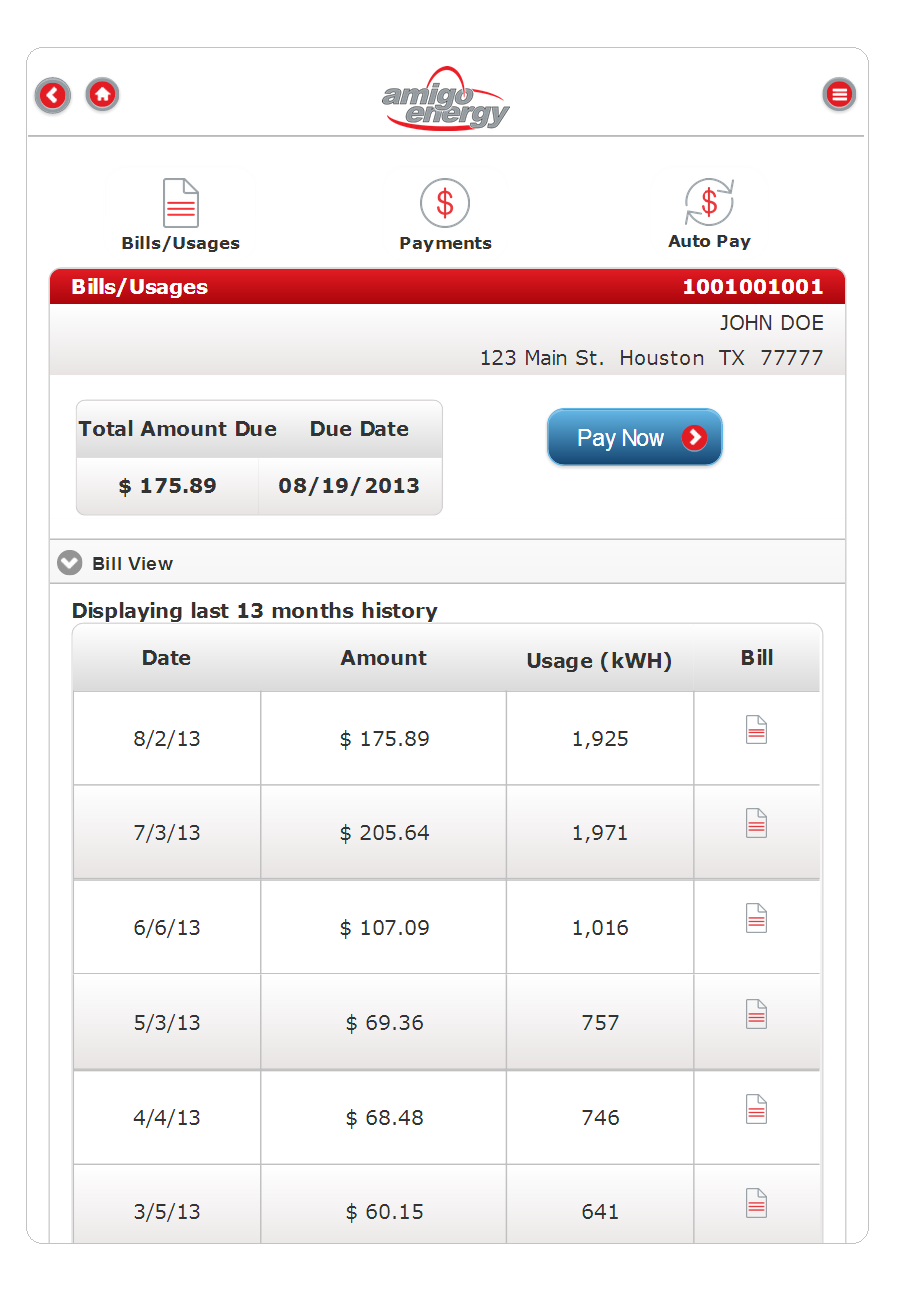Switch to the Payments tab

pyautogui.click(x=445, y=215)
